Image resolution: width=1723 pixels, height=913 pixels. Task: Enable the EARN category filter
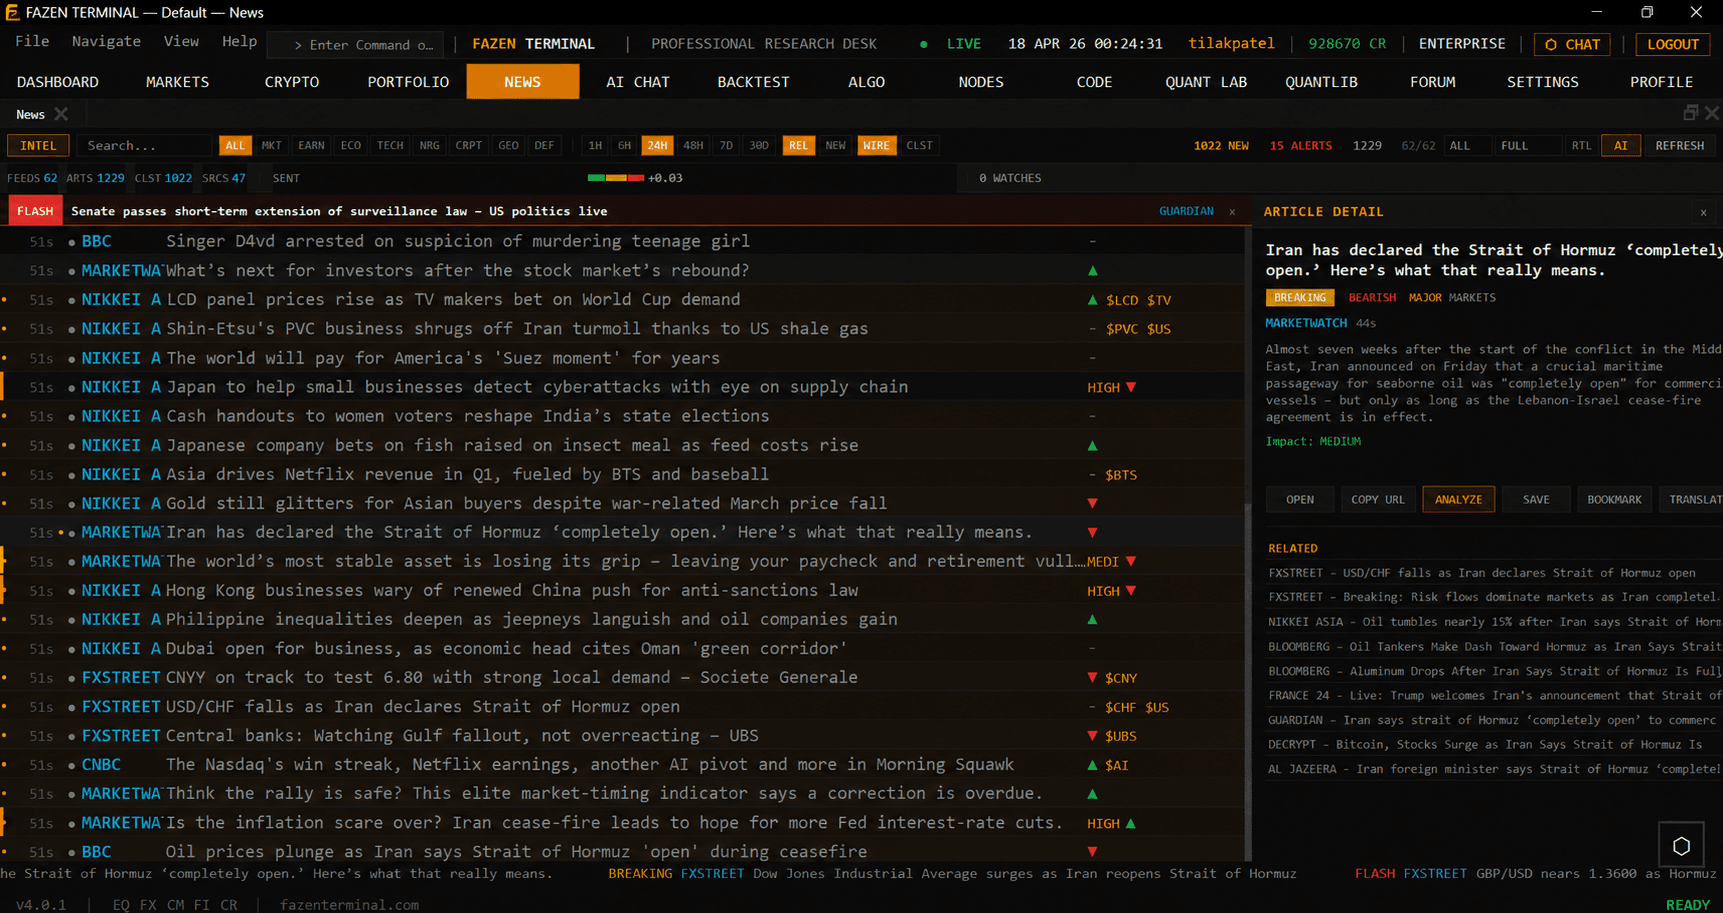coord(311,146)
